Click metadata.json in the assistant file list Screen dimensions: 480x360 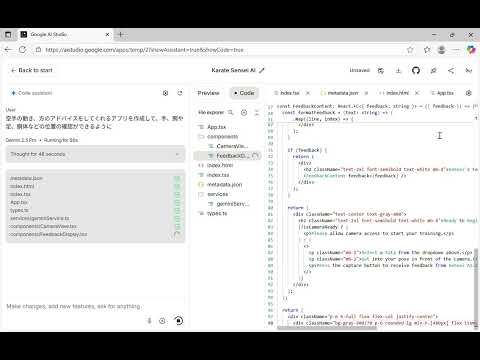coord(26,178)
